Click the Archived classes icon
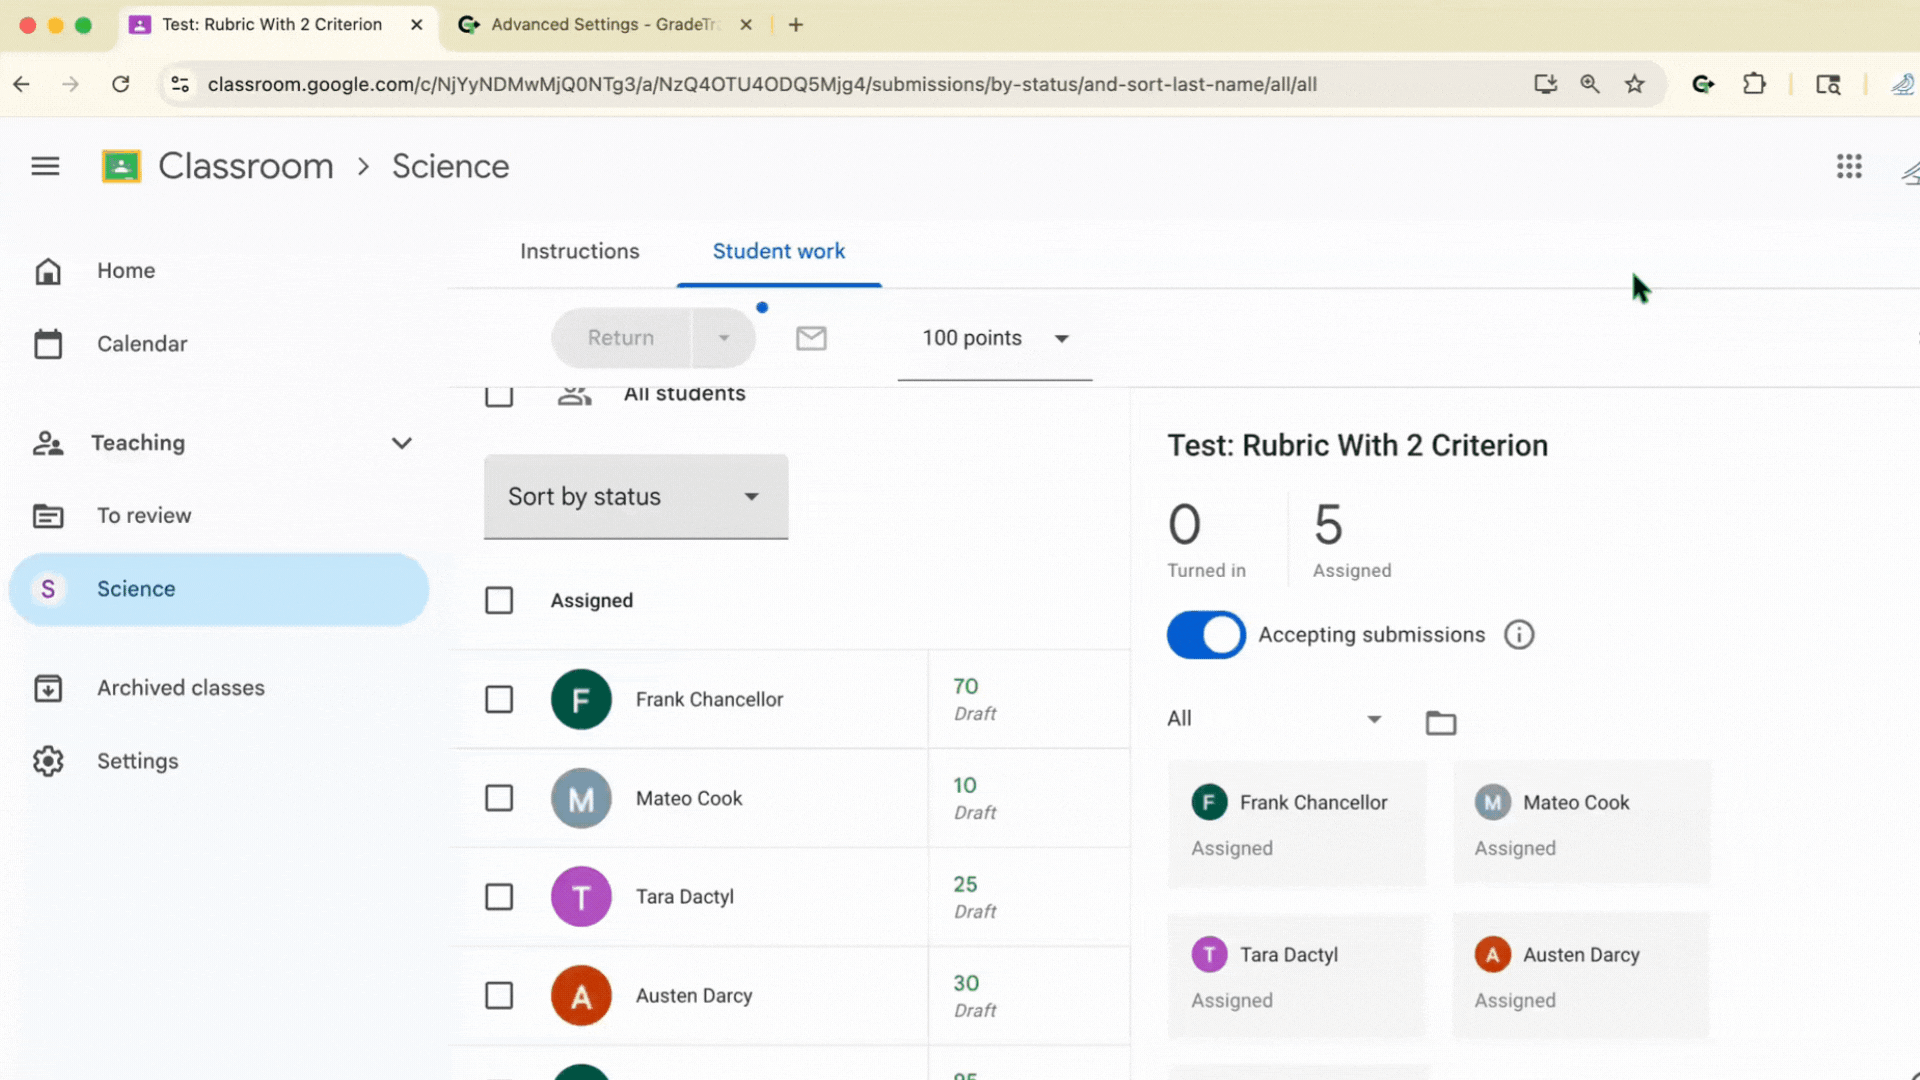Image resolution: width=1920 pixels, height=1080 pixels. pyautogui.click(x=48, y=688)
